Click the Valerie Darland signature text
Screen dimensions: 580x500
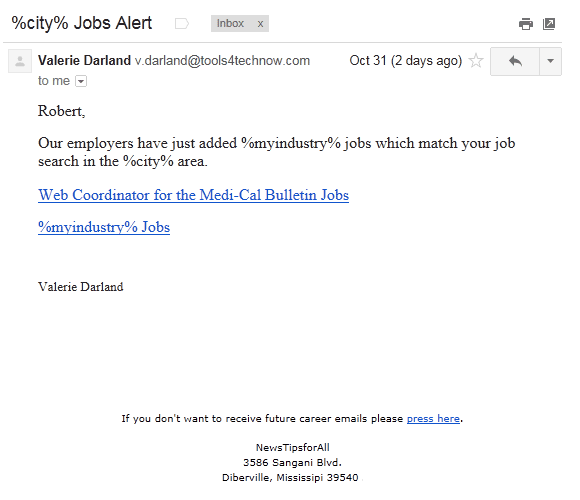pos(81,287)
